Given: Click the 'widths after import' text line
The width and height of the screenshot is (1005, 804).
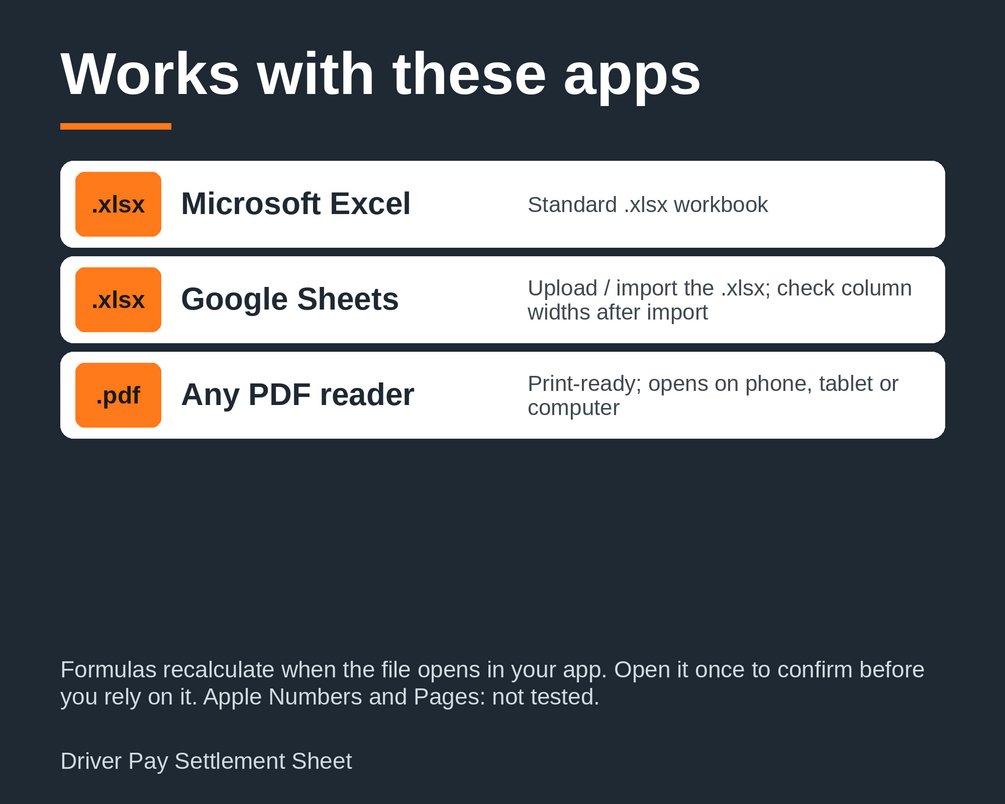Looking at the screenshot, I should (617, 312).
